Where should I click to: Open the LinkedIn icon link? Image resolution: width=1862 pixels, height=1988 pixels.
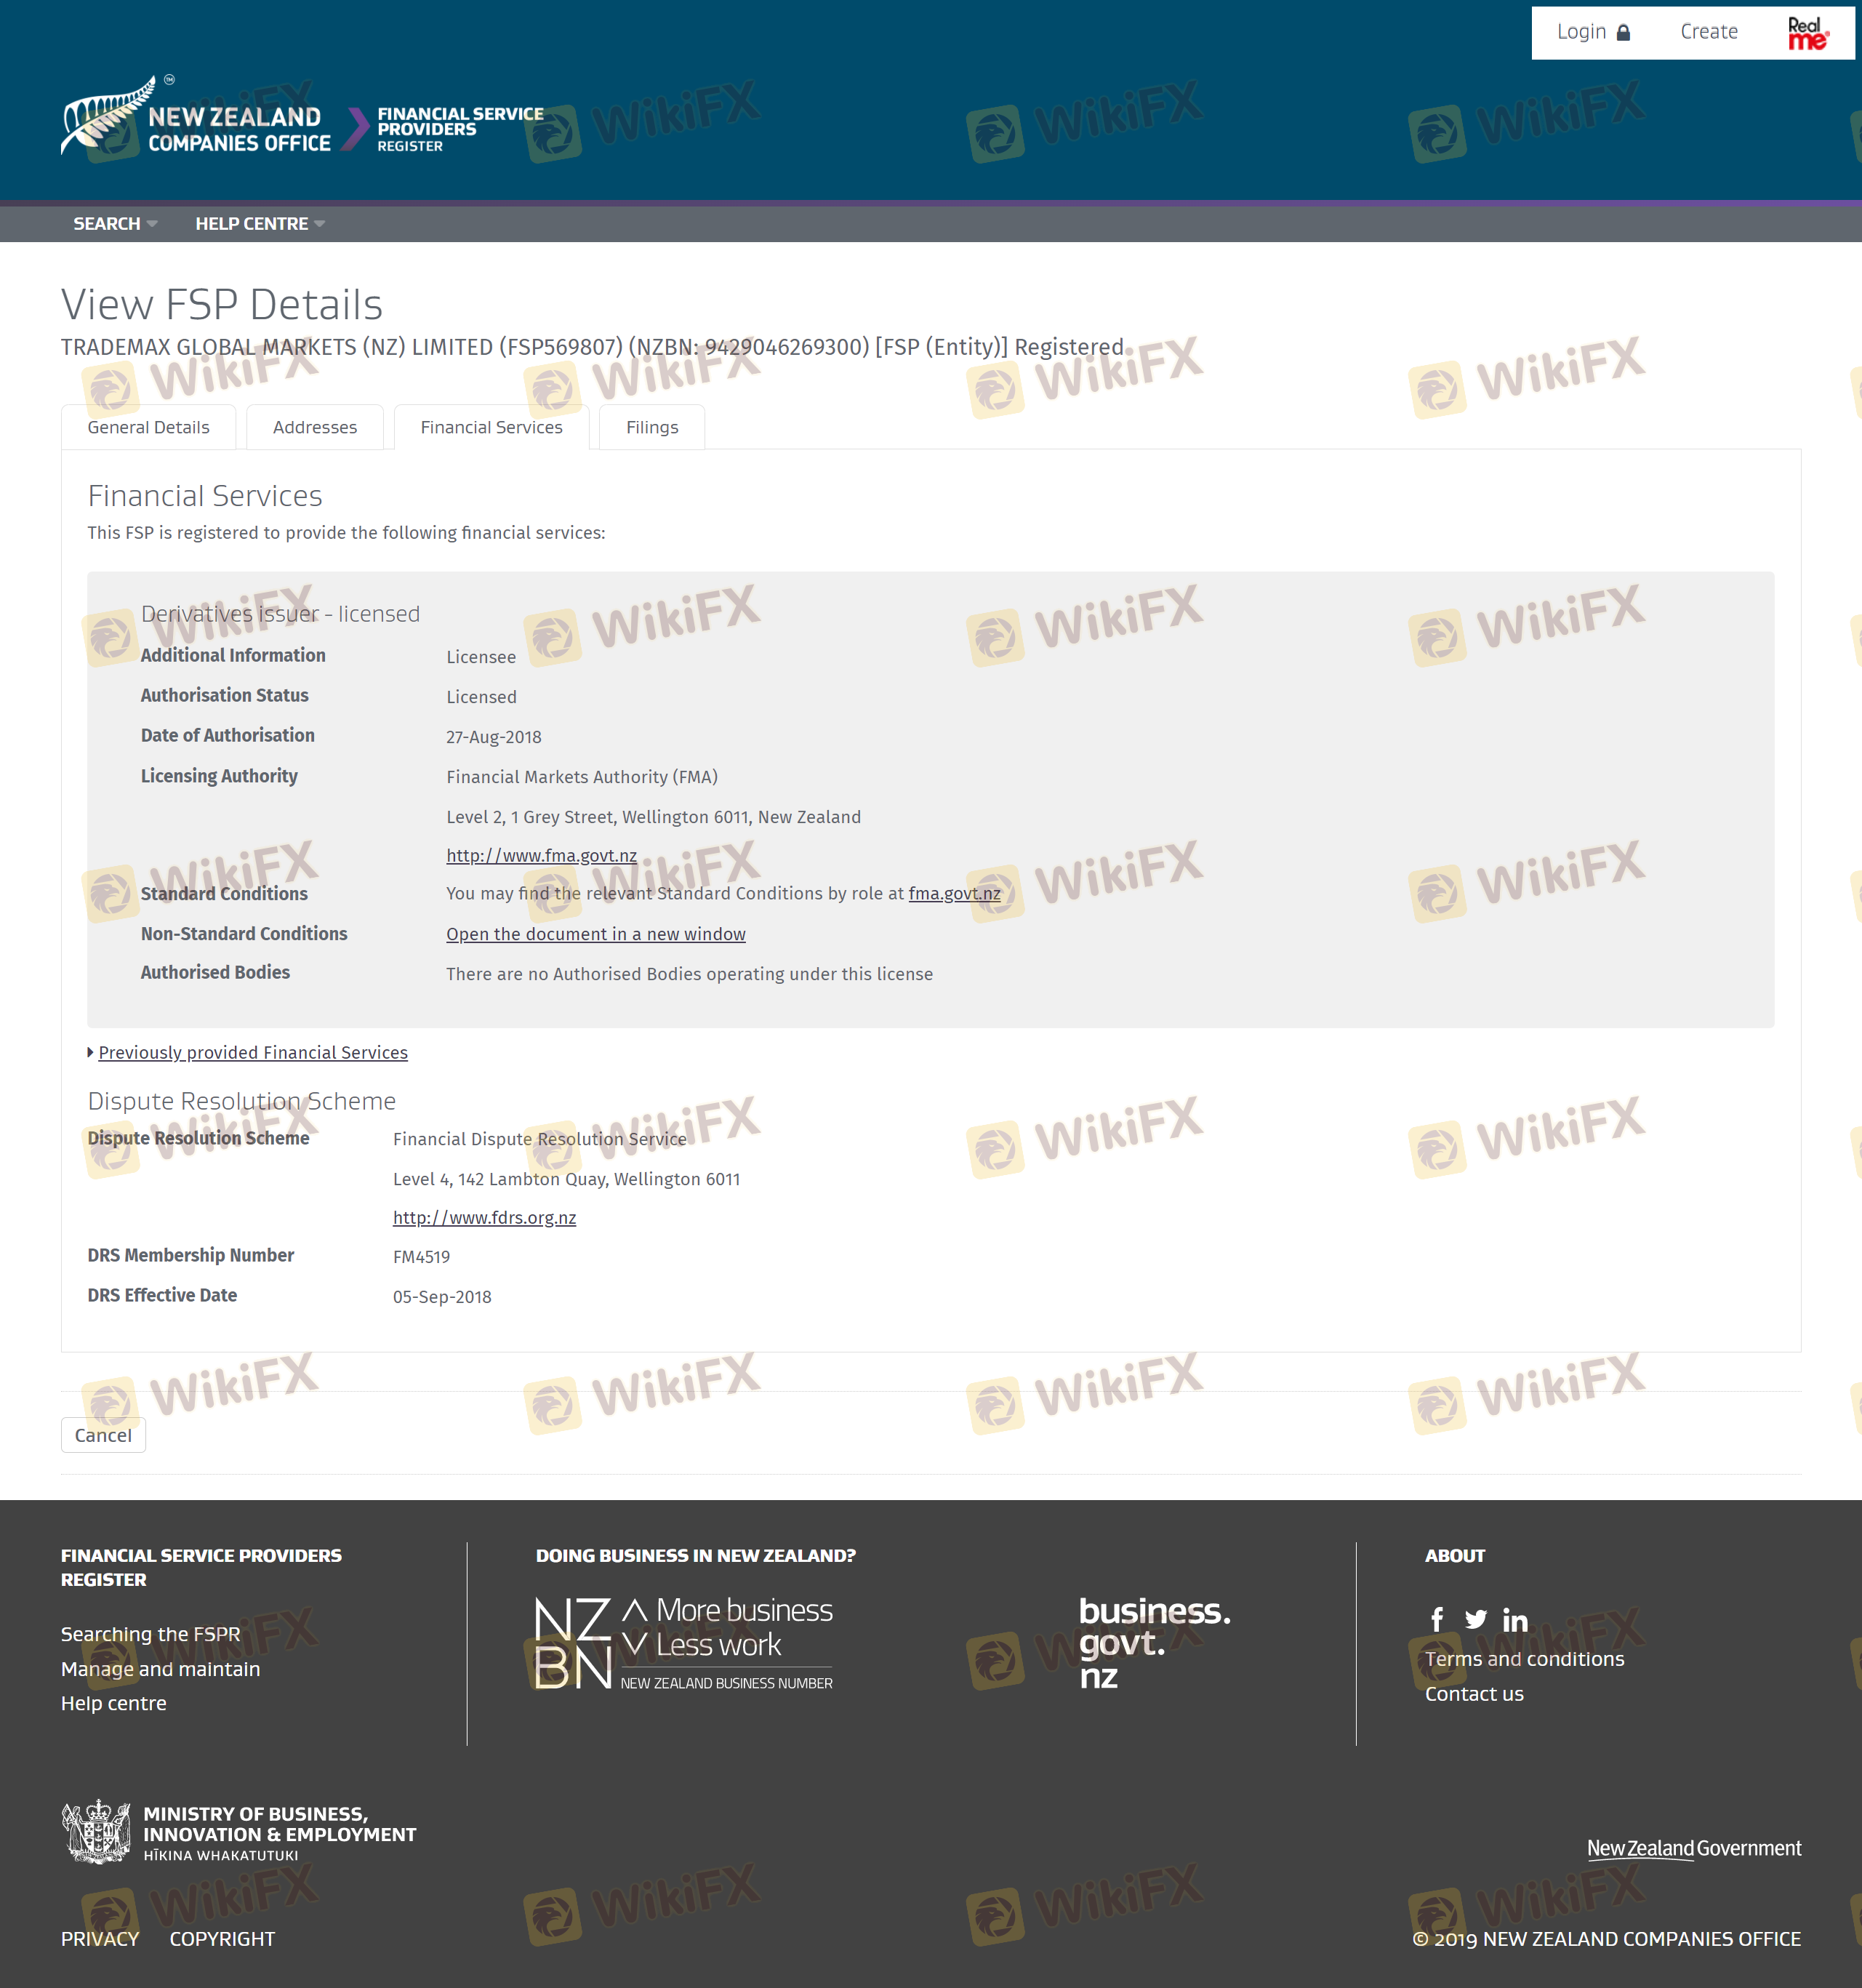(x=1515, y=1619)
